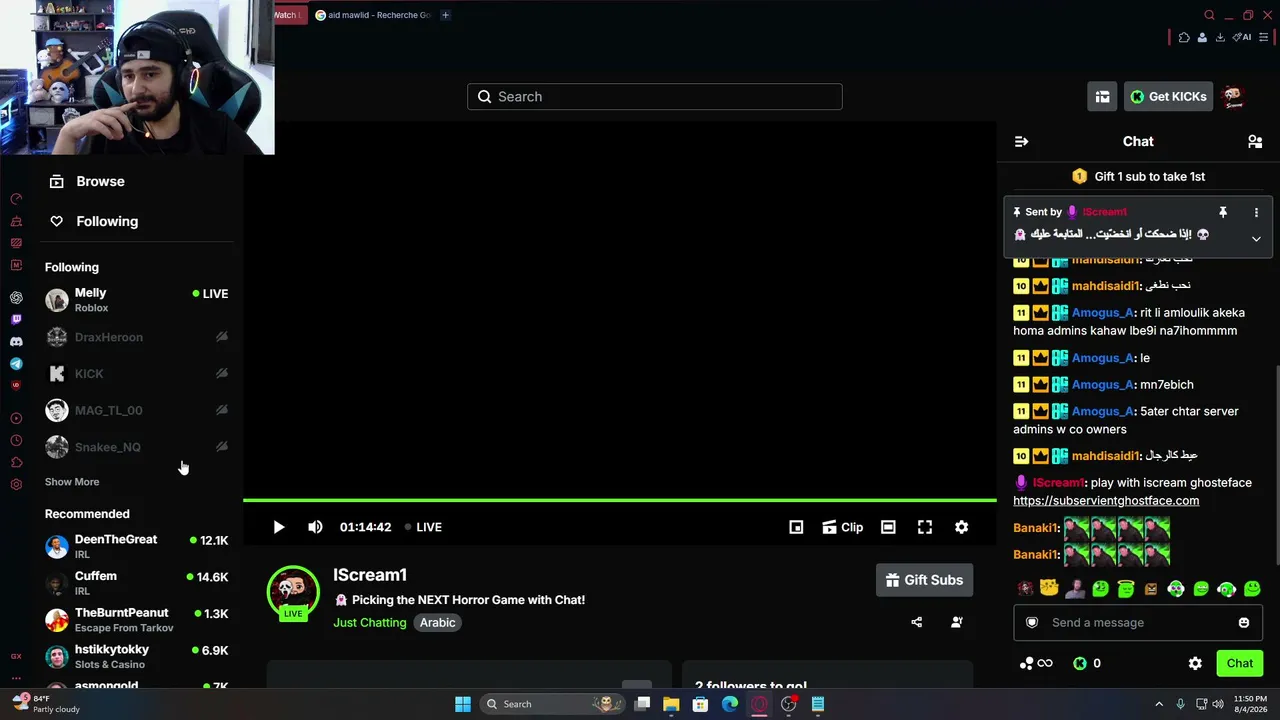1280x720 pixels.
Task: Open the offline DraxHeroon channel
Action: [136, 337]
